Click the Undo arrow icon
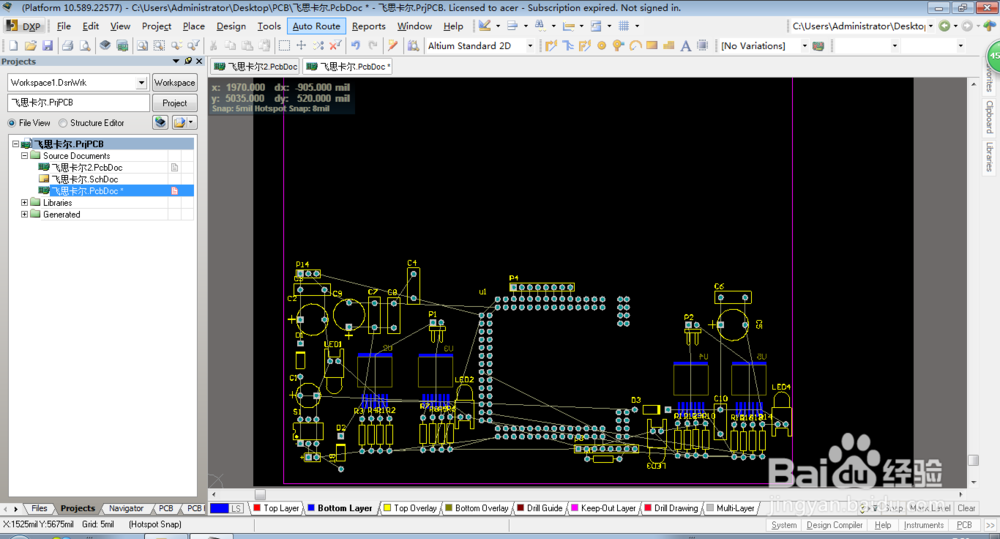This screenshot has width=1000, height=539. (x=356, y=46)
